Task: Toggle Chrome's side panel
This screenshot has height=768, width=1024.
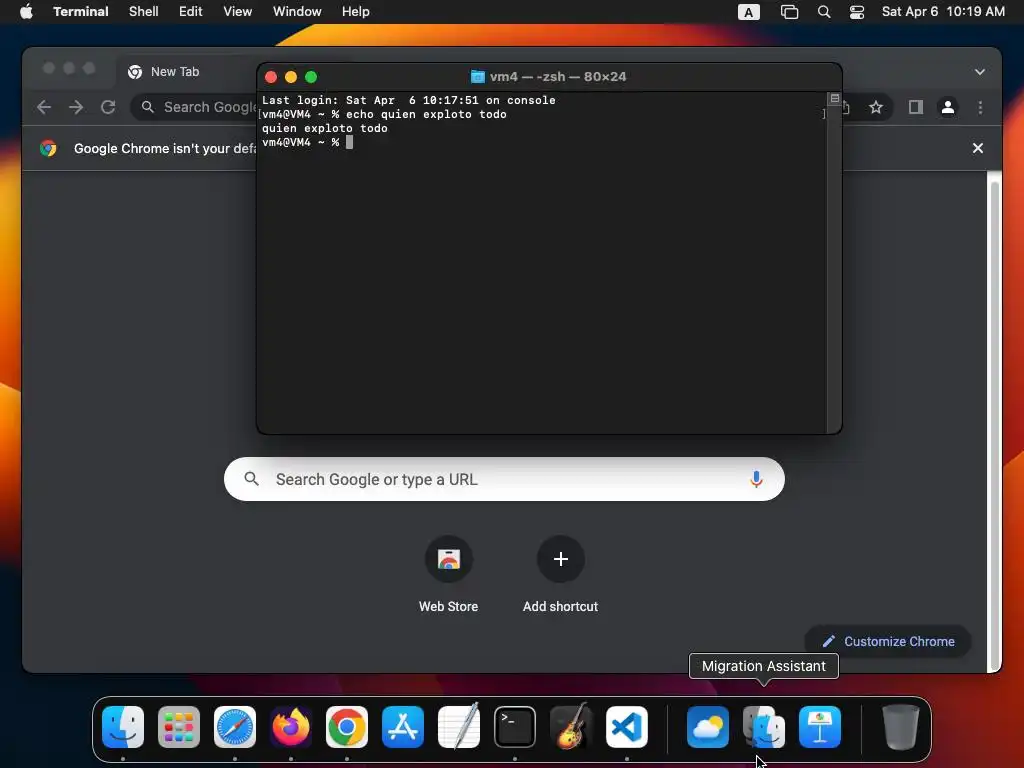Action: coord(916,107)
